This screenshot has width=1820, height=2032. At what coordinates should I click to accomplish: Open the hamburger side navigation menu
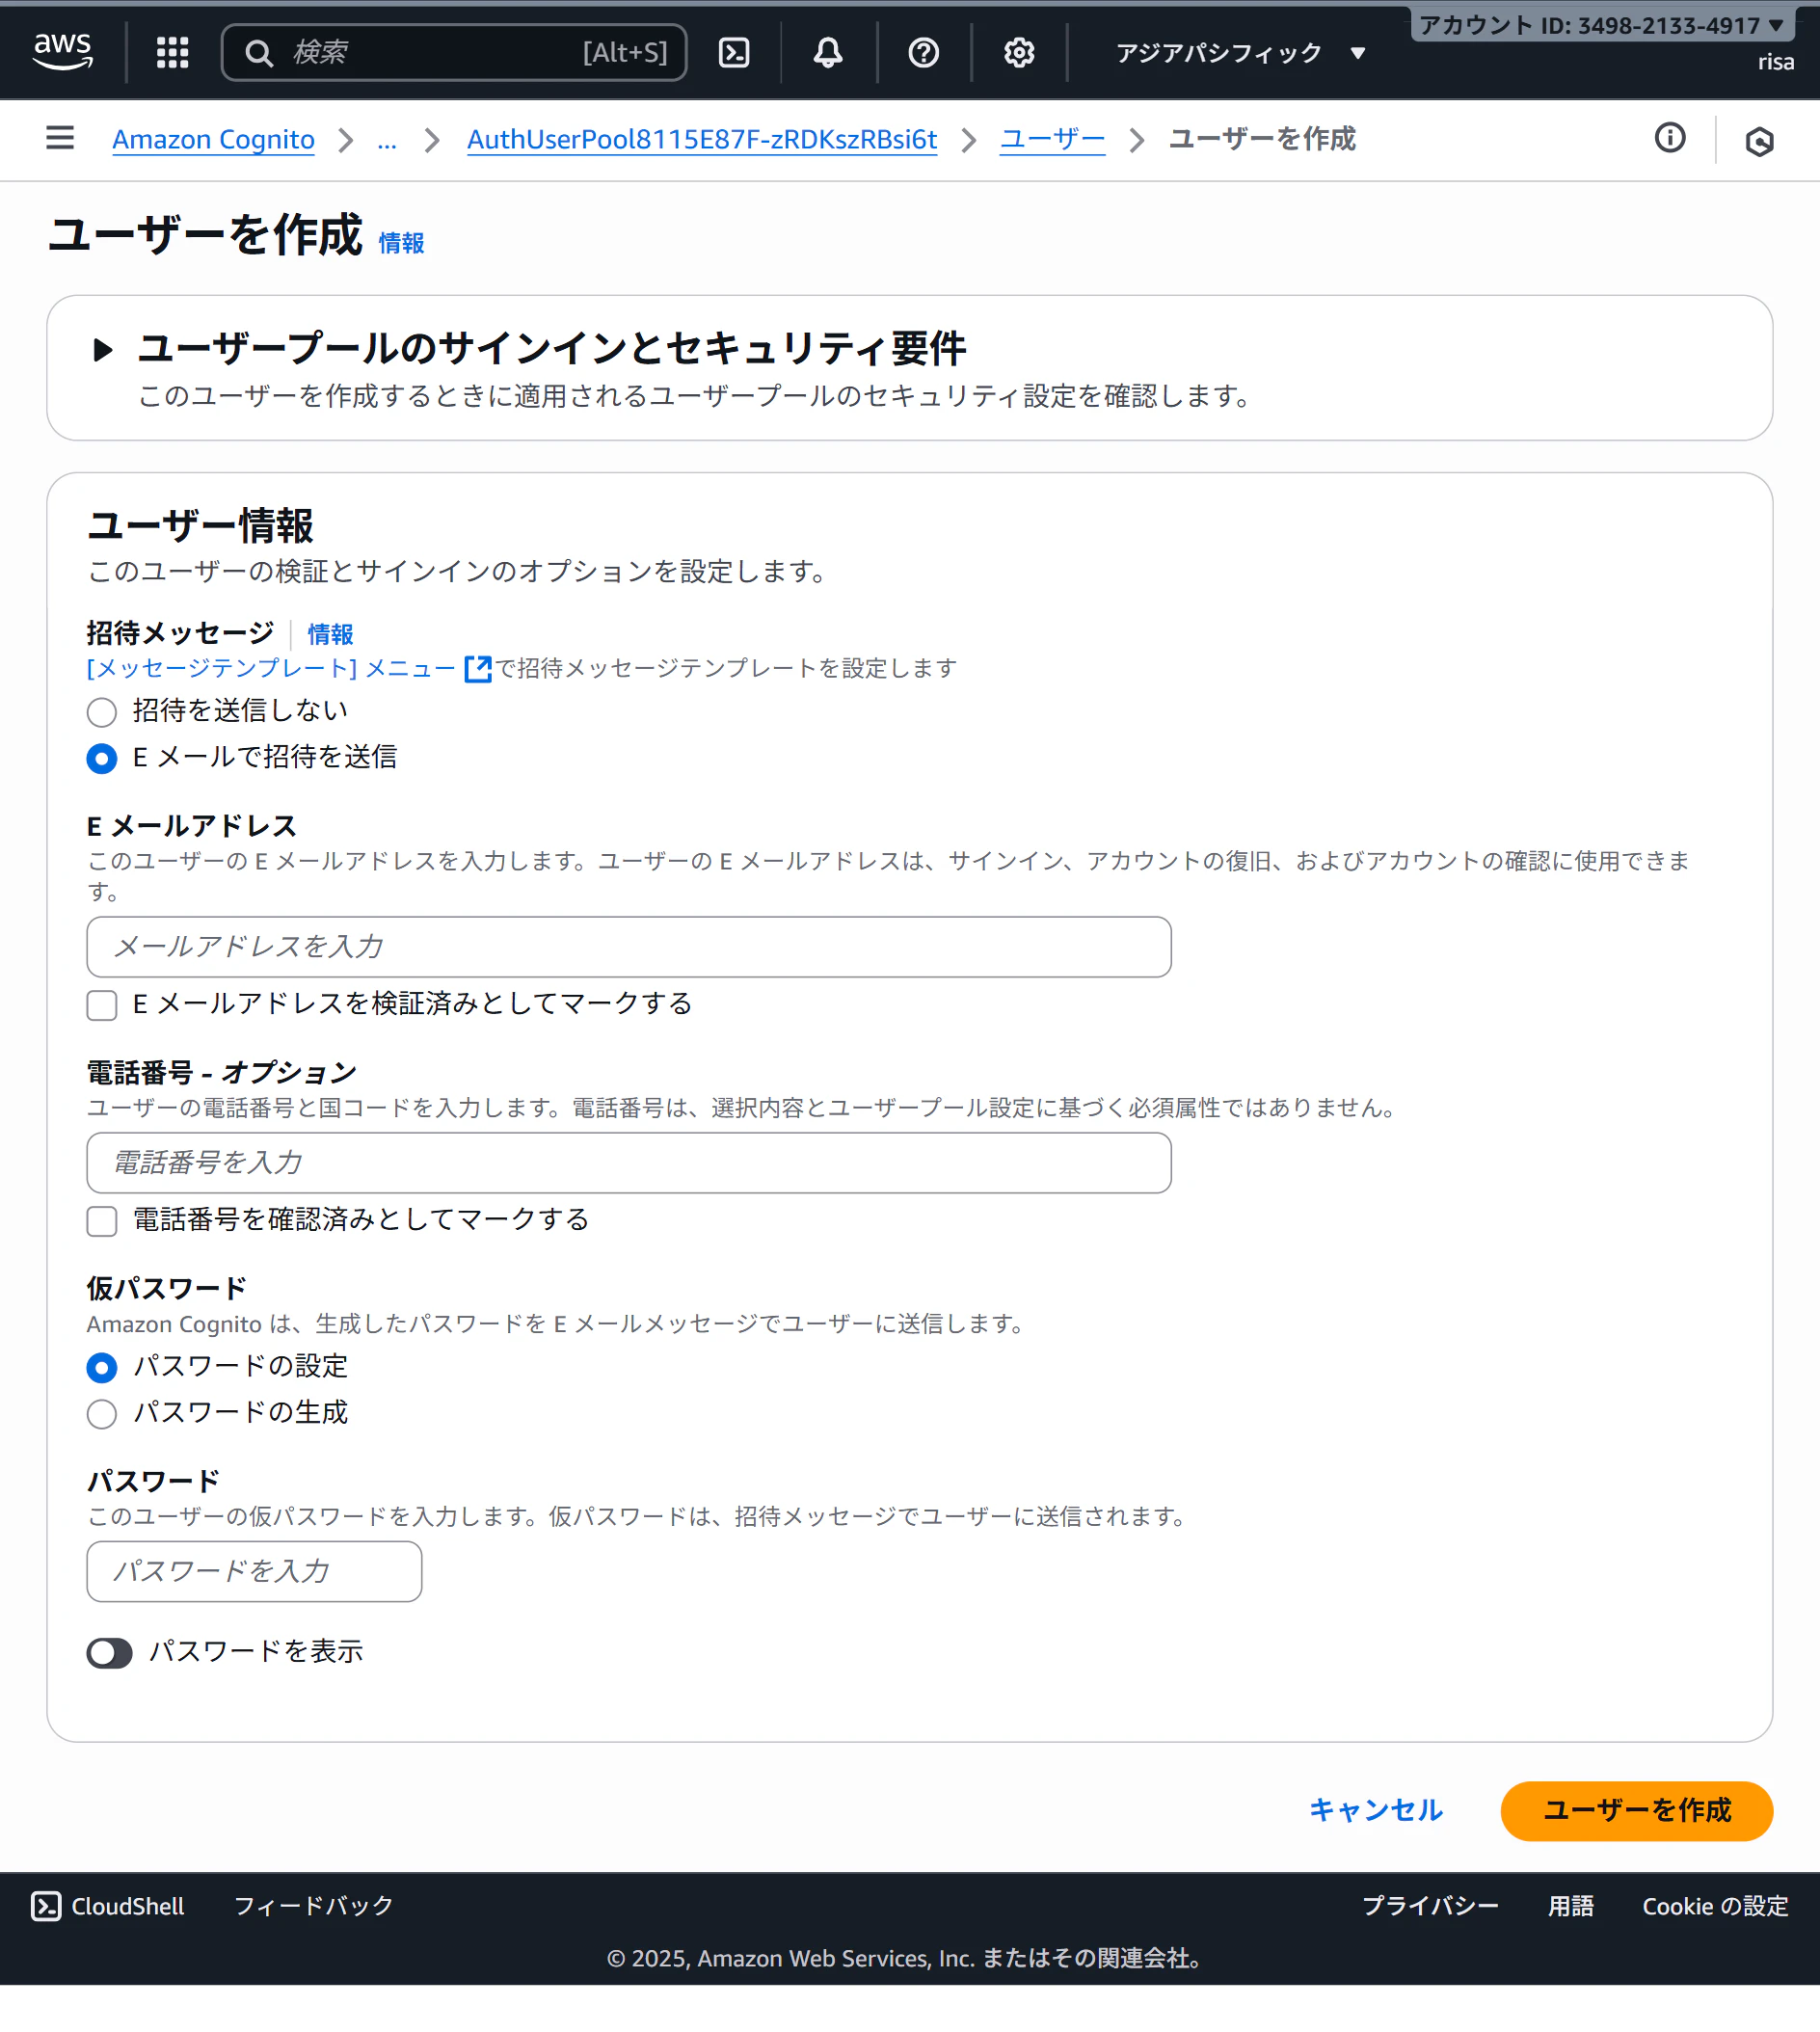(60, 138)
